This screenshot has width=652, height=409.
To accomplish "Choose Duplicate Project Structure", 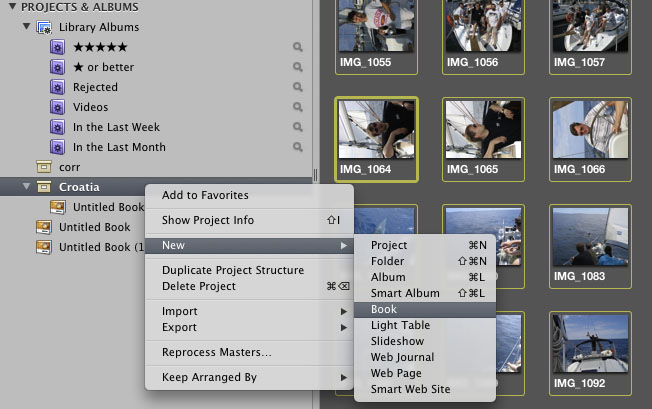I will coord(249,270).
